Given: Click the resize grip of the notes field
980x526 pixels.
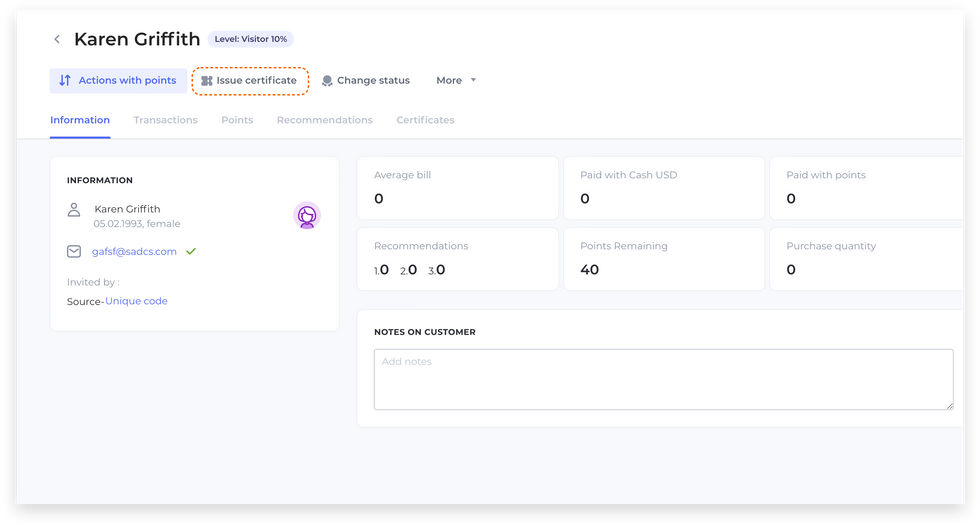Looking at the screenshot, I should [x=949, y=405].
